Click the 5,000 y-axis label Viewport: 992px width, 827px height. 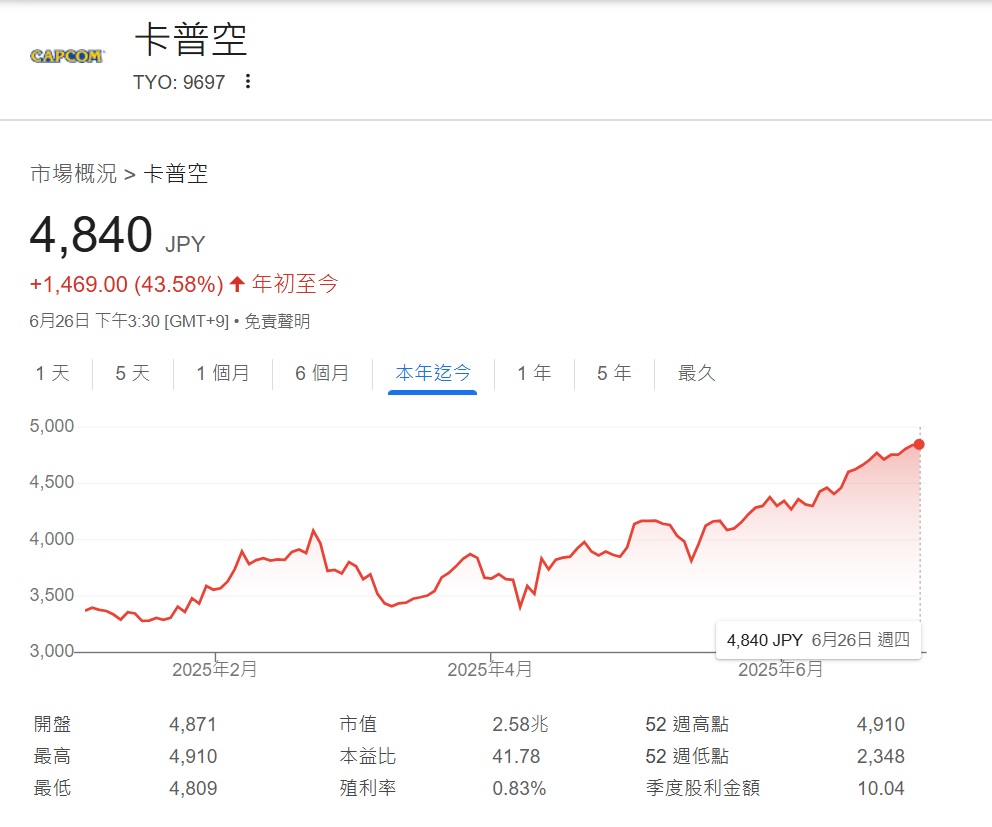(x=52, y=426)
